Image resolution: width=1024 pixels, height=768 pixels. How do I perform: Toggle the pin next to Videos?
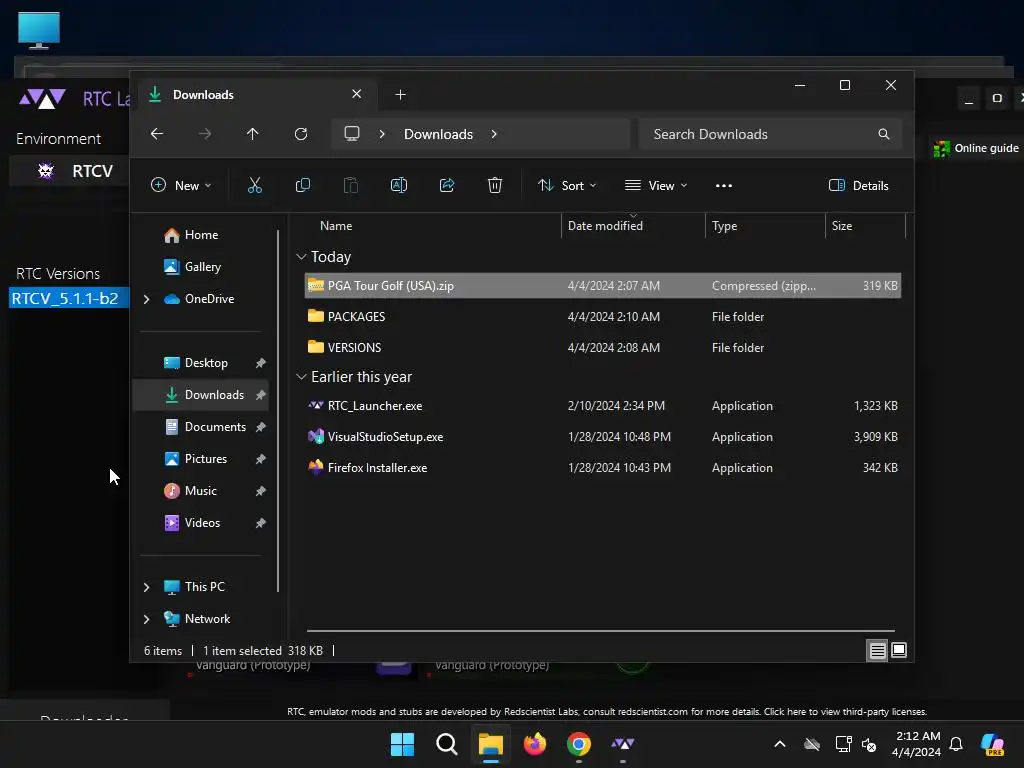coord(261,523)
